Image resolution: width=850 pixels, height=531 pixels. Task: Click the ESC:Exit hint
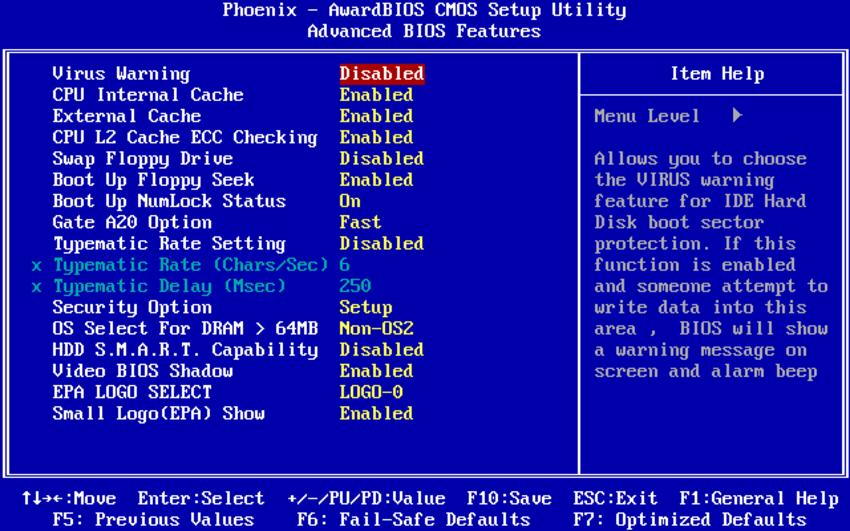[x=615, y=498]
